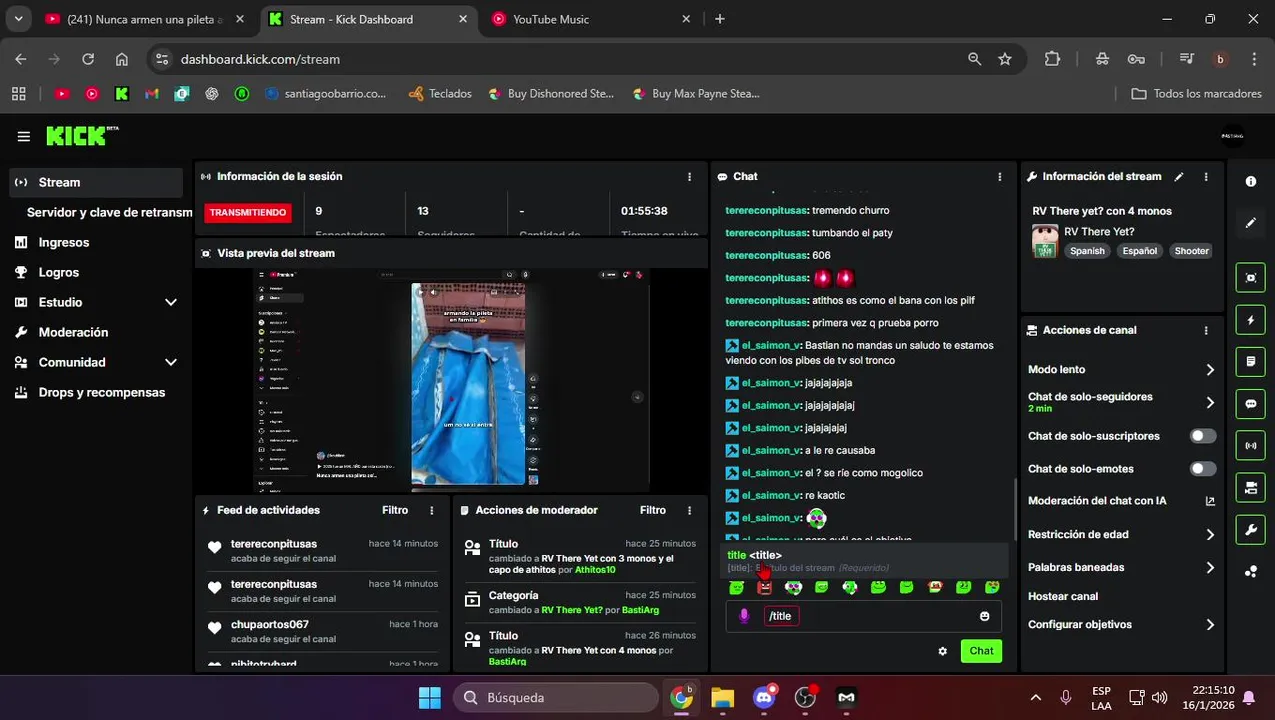Open Modo lento settings
Viewport: 1275px width, 720px height.
tap(1121, 370)
